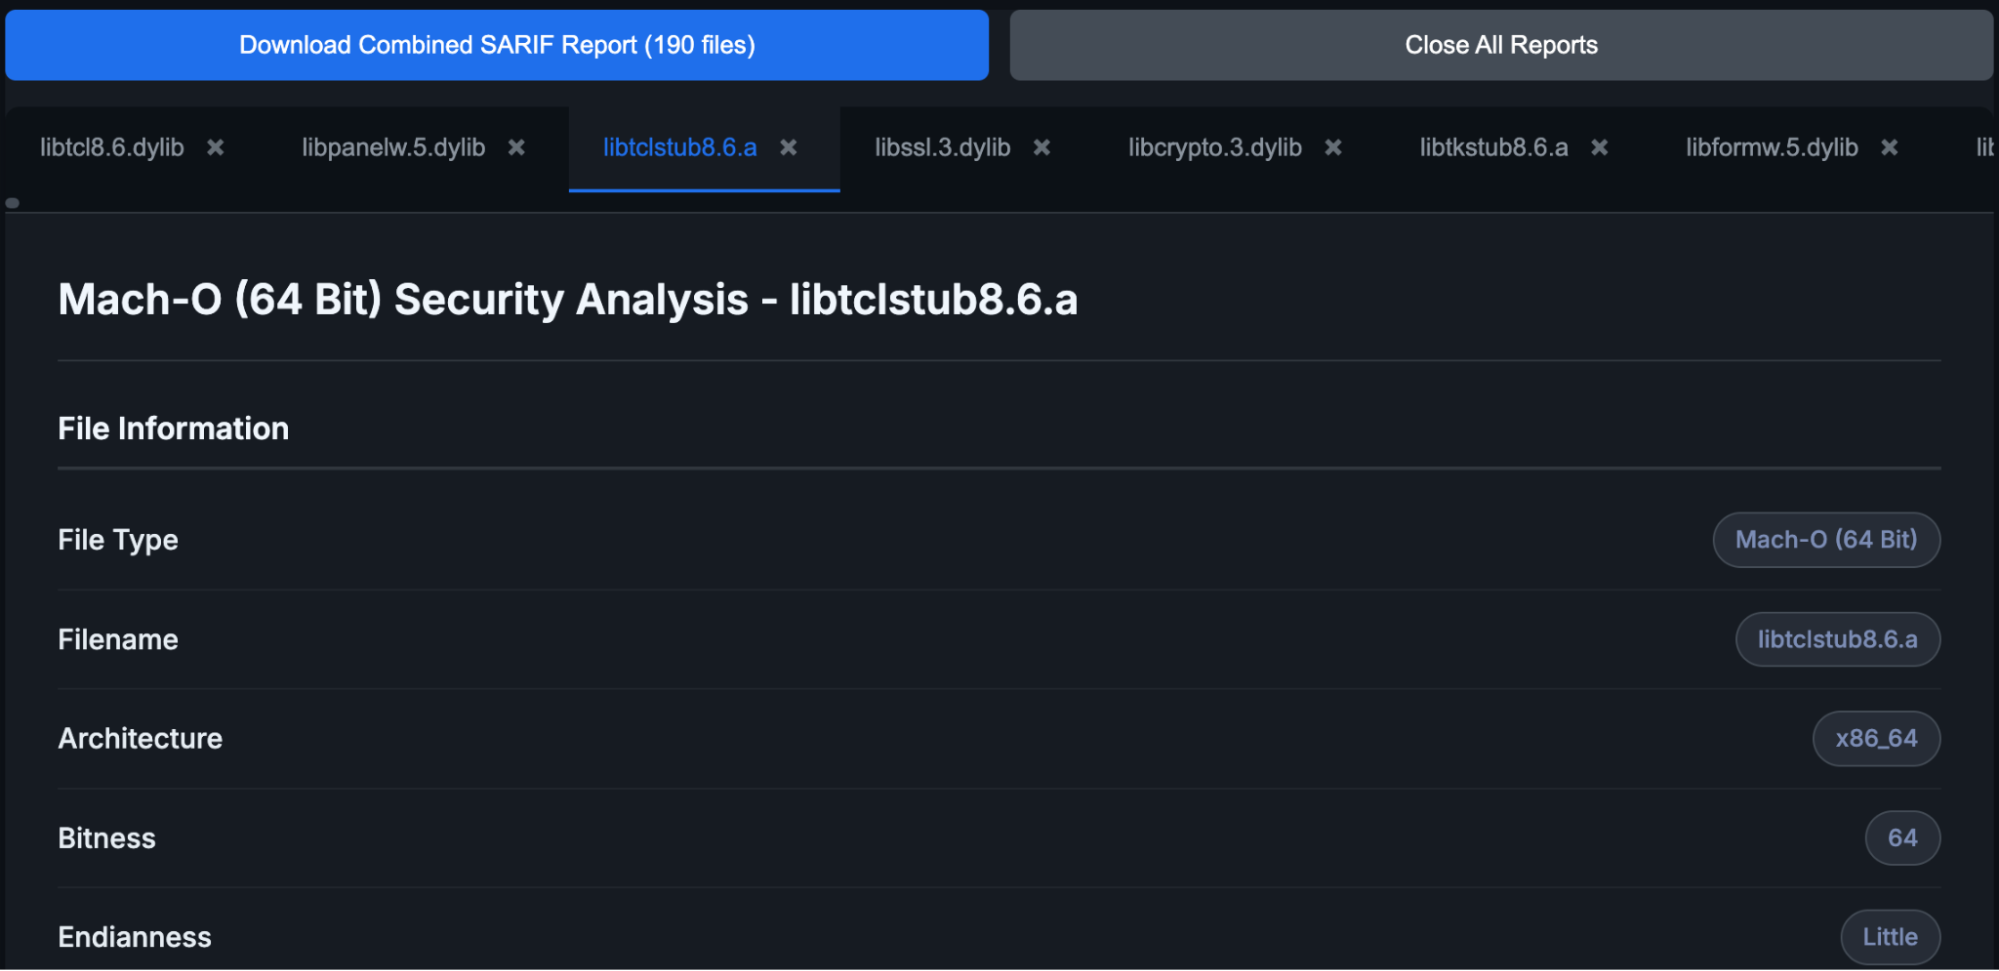Click the Mach-O (64 Bit) file type badge
Image resolution: width=1999 pixels, height=971 pixels.
[x=1826, y=539]
